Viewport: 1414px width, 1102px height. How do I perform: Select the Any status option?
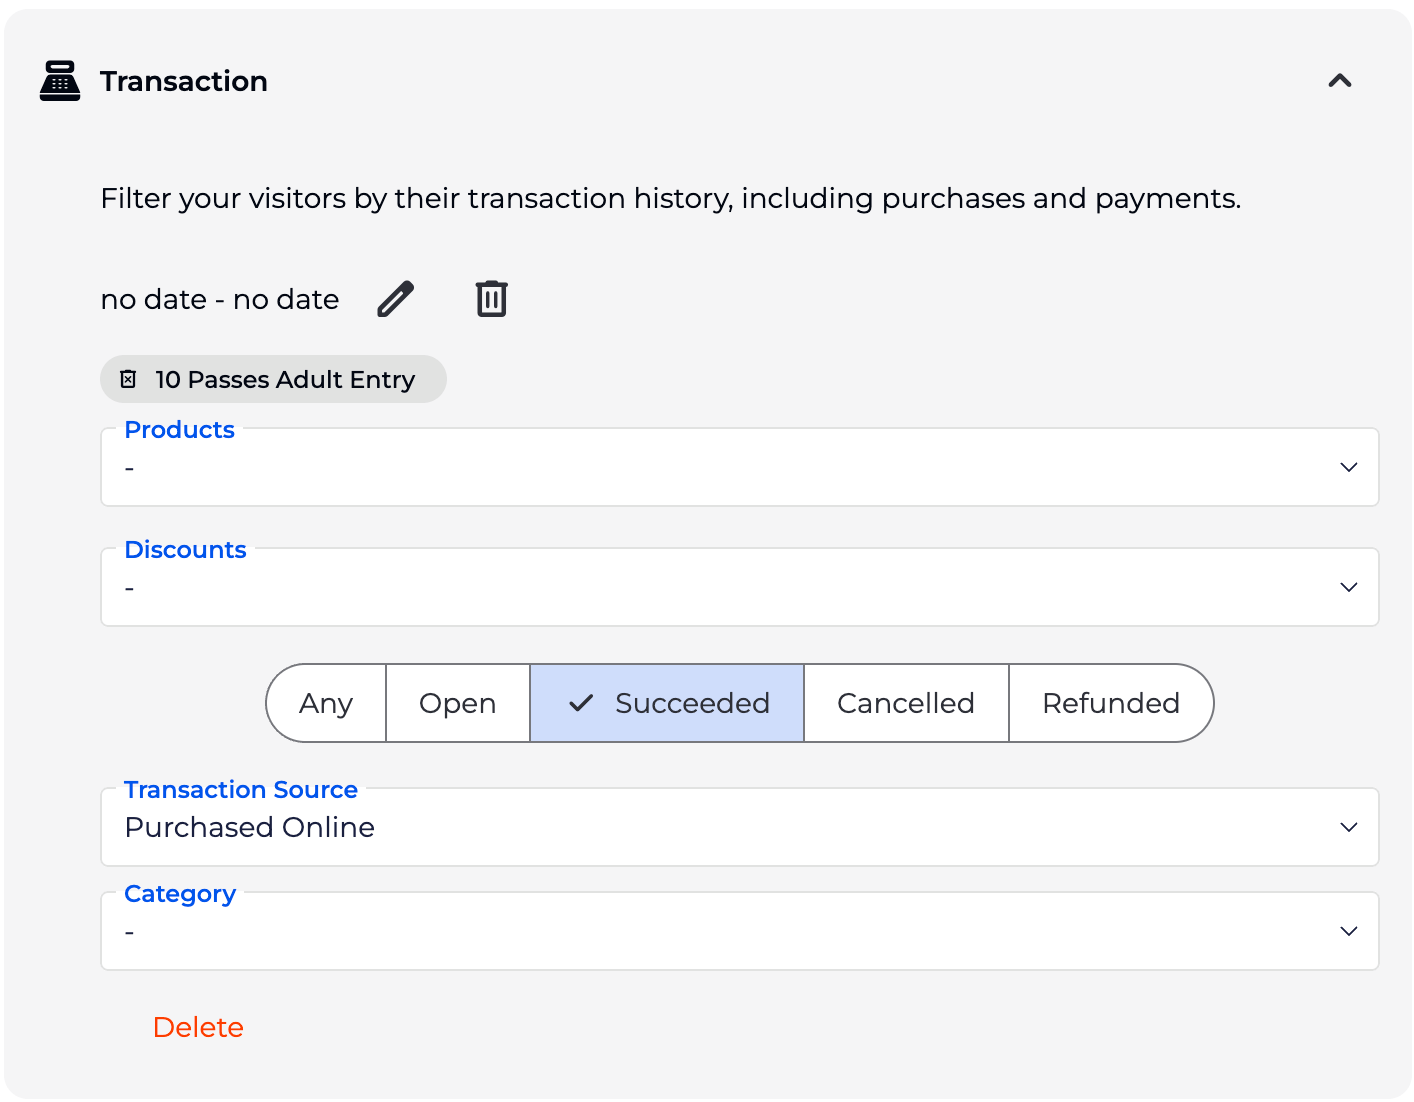(x=326, y=703)
